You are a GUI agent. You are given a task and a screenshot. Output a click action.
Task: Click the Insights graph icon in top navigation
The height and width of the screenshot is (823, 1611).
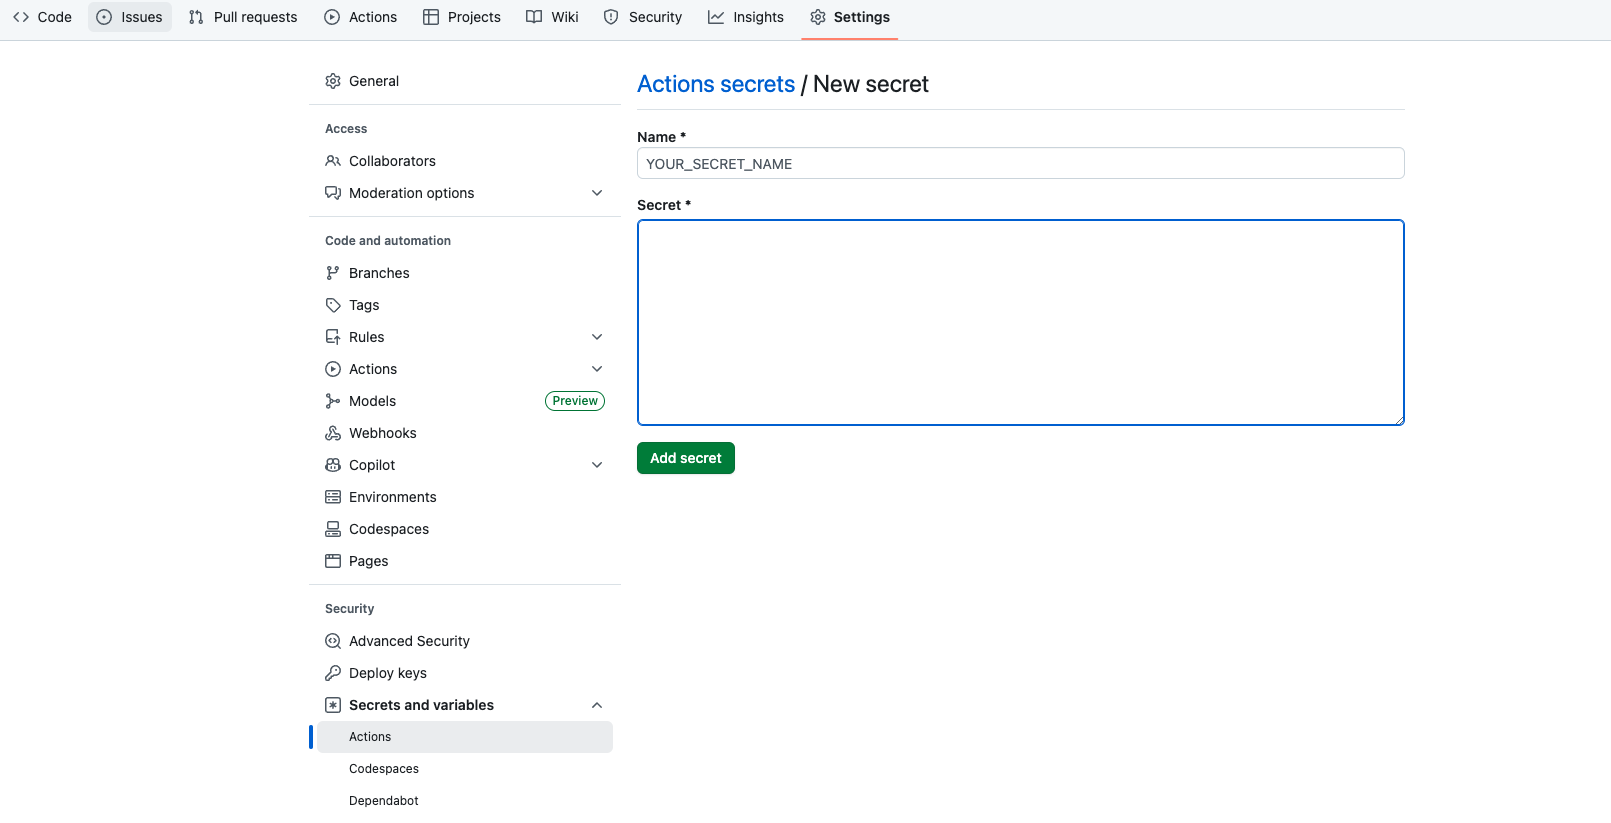(716, 17)
